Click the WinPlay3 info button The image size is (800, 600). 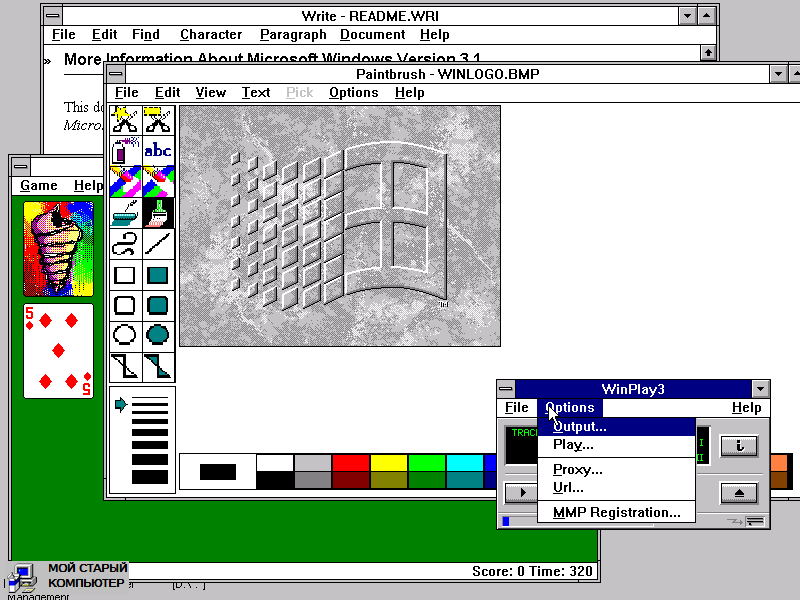coord(739,446)
